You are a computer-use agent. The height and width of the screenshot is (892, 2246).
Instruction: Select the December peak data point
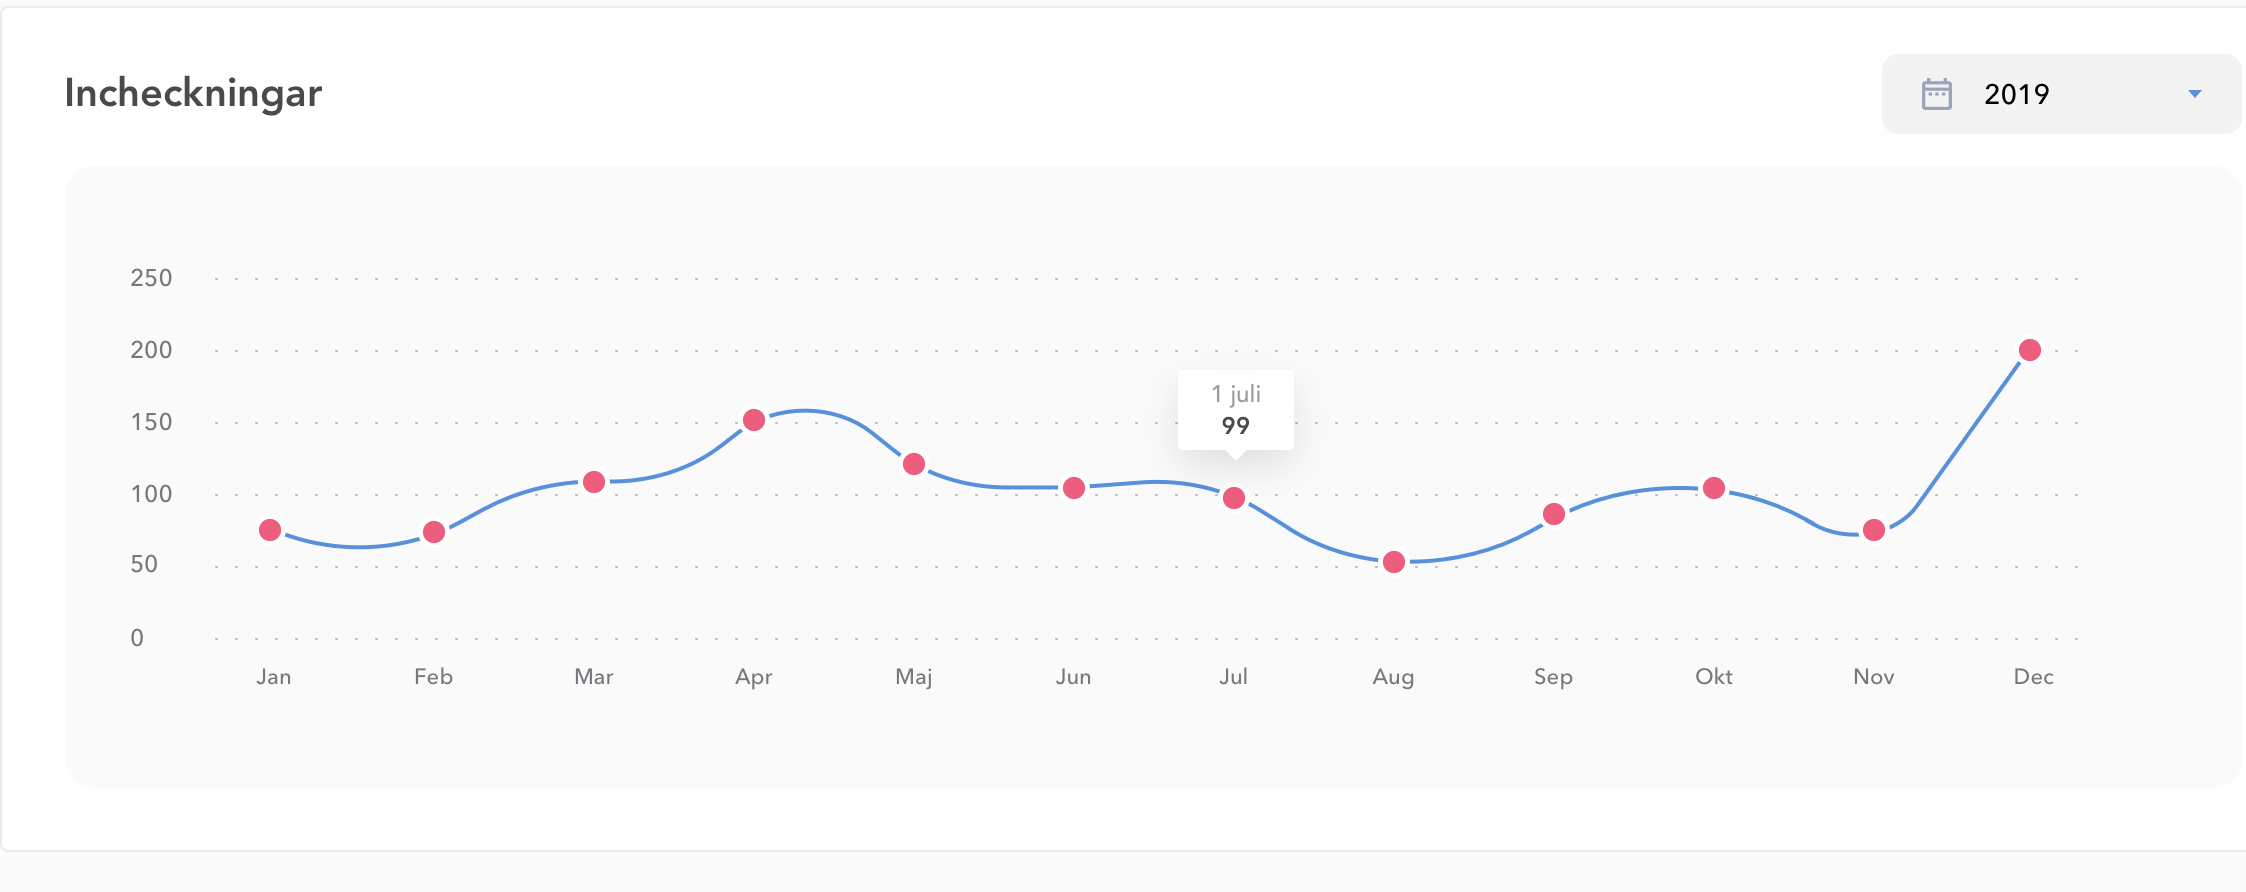[2030, 350]
